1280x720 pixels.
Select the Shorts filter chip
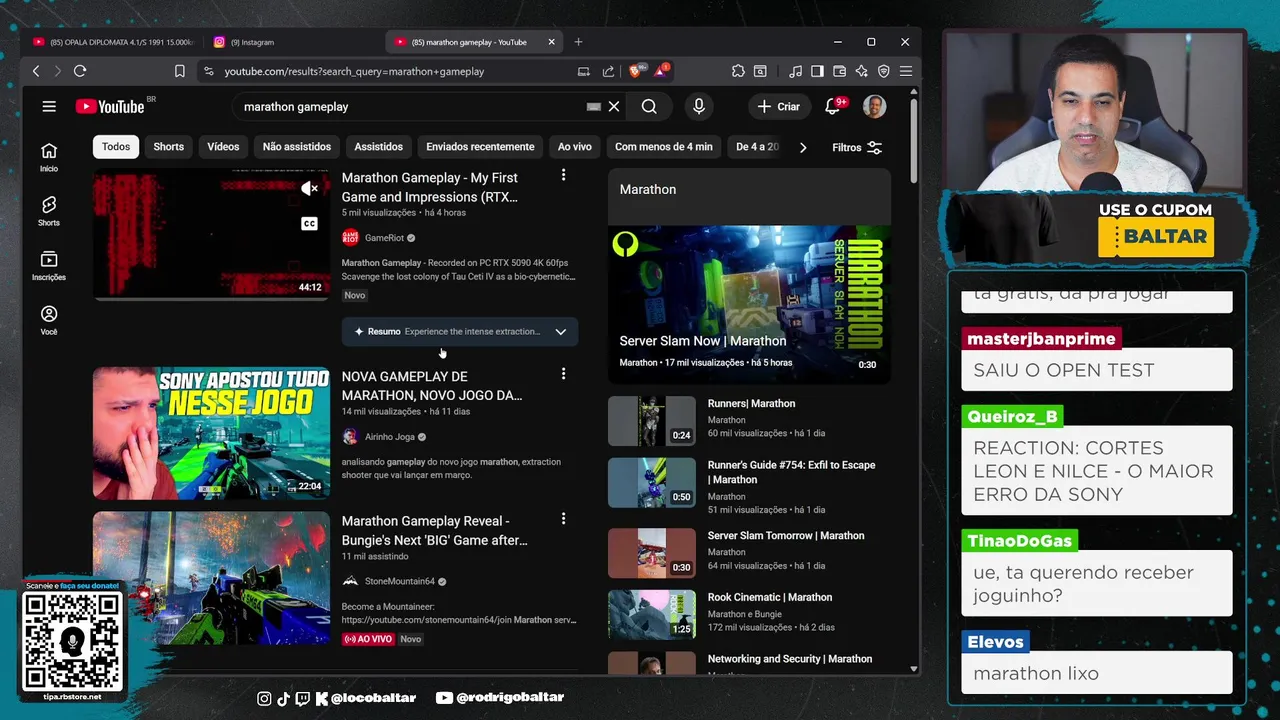(x=168, y=146)
